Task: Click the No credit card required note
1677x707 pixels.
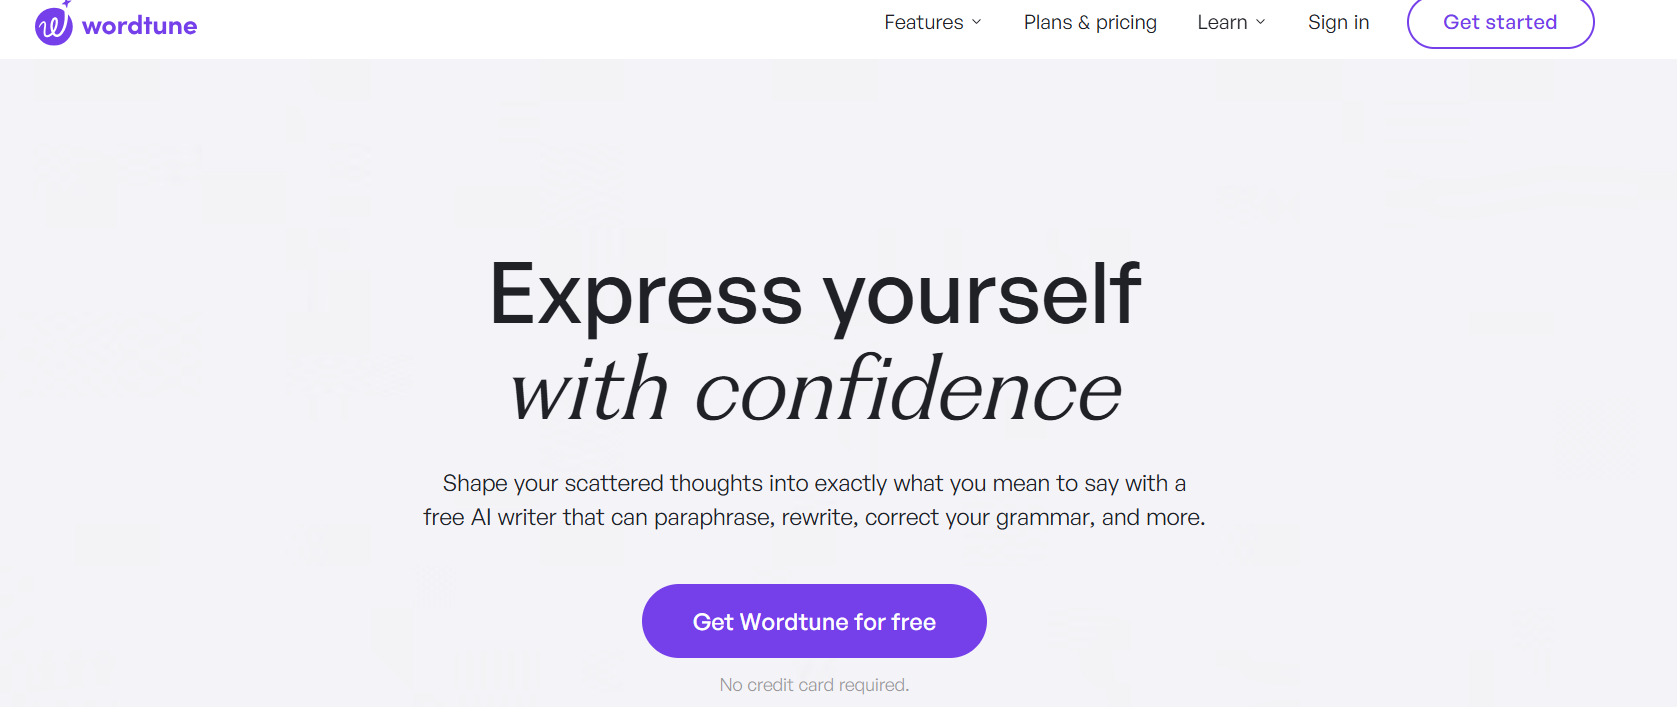Action: click(x=814, y=685)
